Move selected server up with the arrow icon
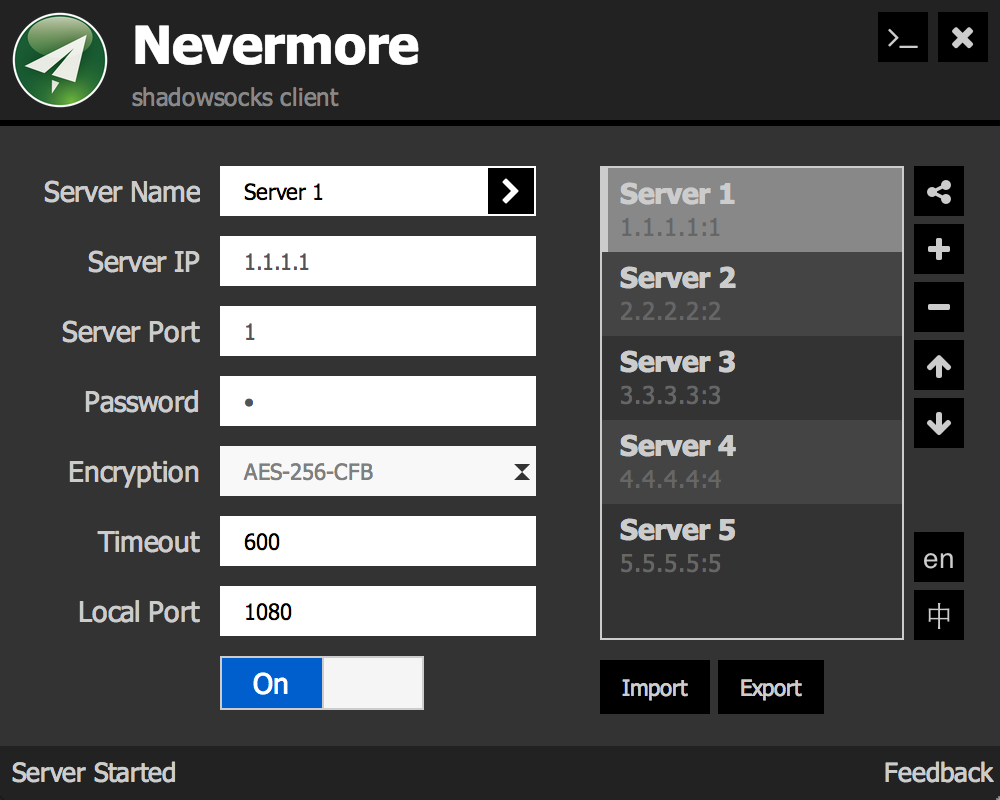The image size is (1000, 800). click(x=939, y=366)
